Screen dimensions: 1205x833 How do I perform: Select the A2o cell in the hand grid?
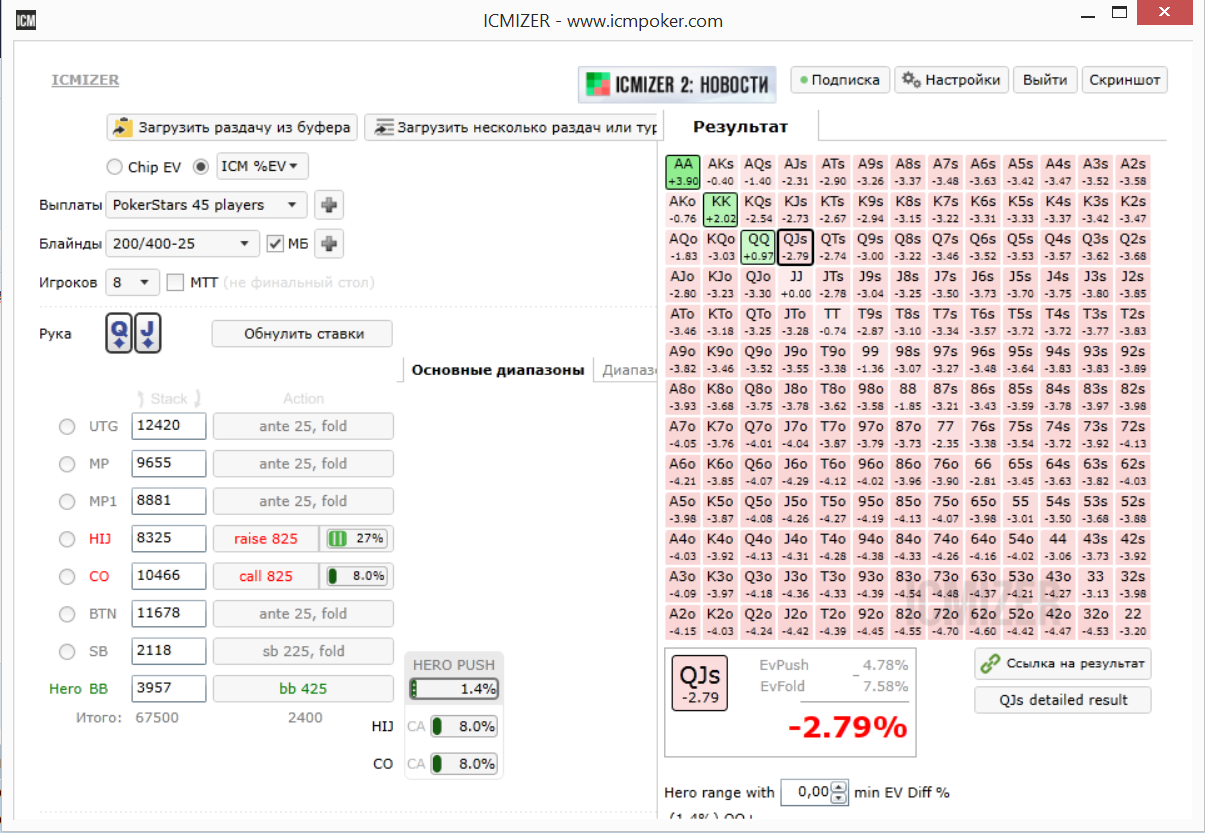[x=684, y=622]
